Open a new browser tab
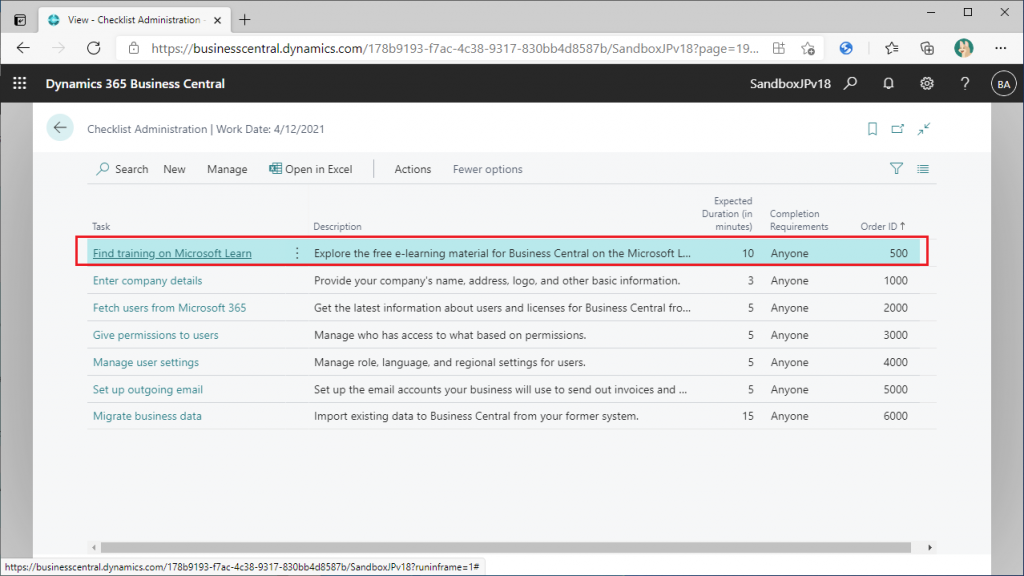 [x=245, y=20]
